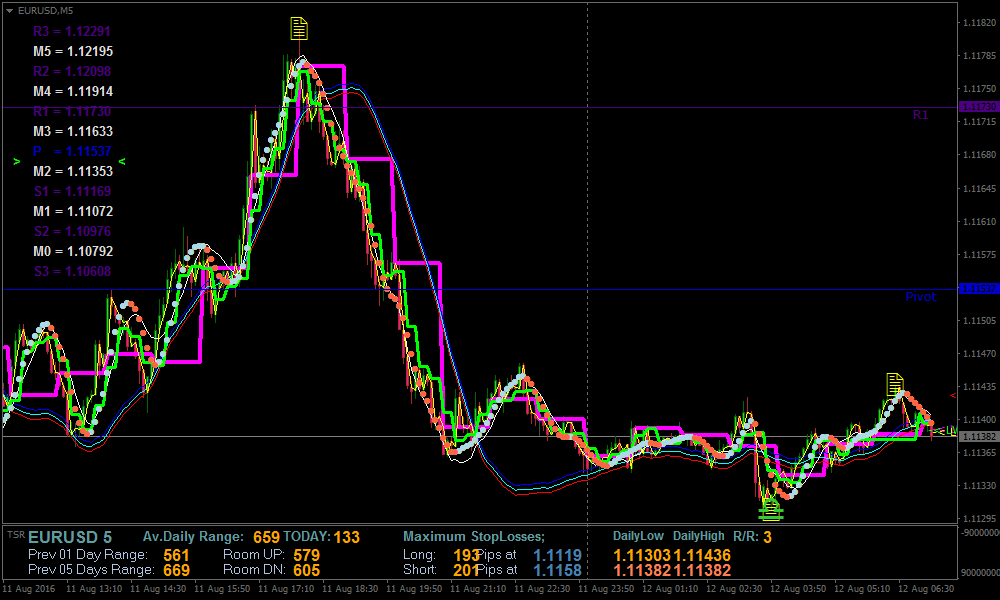1000x600 pixels.
Task: Click the EURUSD,M5 chart title
Action: click(x=46, y=10)
